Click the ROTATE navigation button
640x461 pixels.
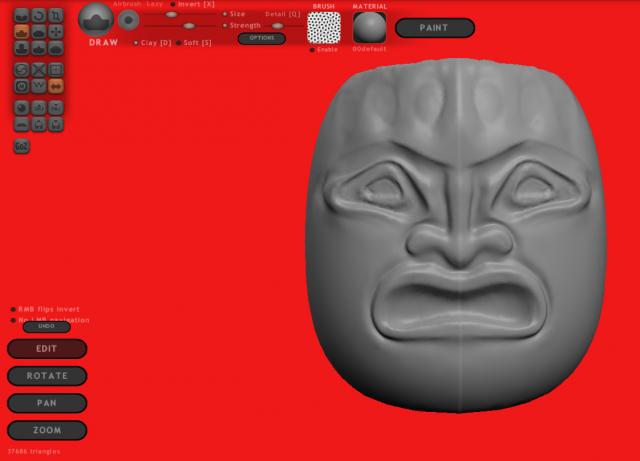(x=47, y=376)
